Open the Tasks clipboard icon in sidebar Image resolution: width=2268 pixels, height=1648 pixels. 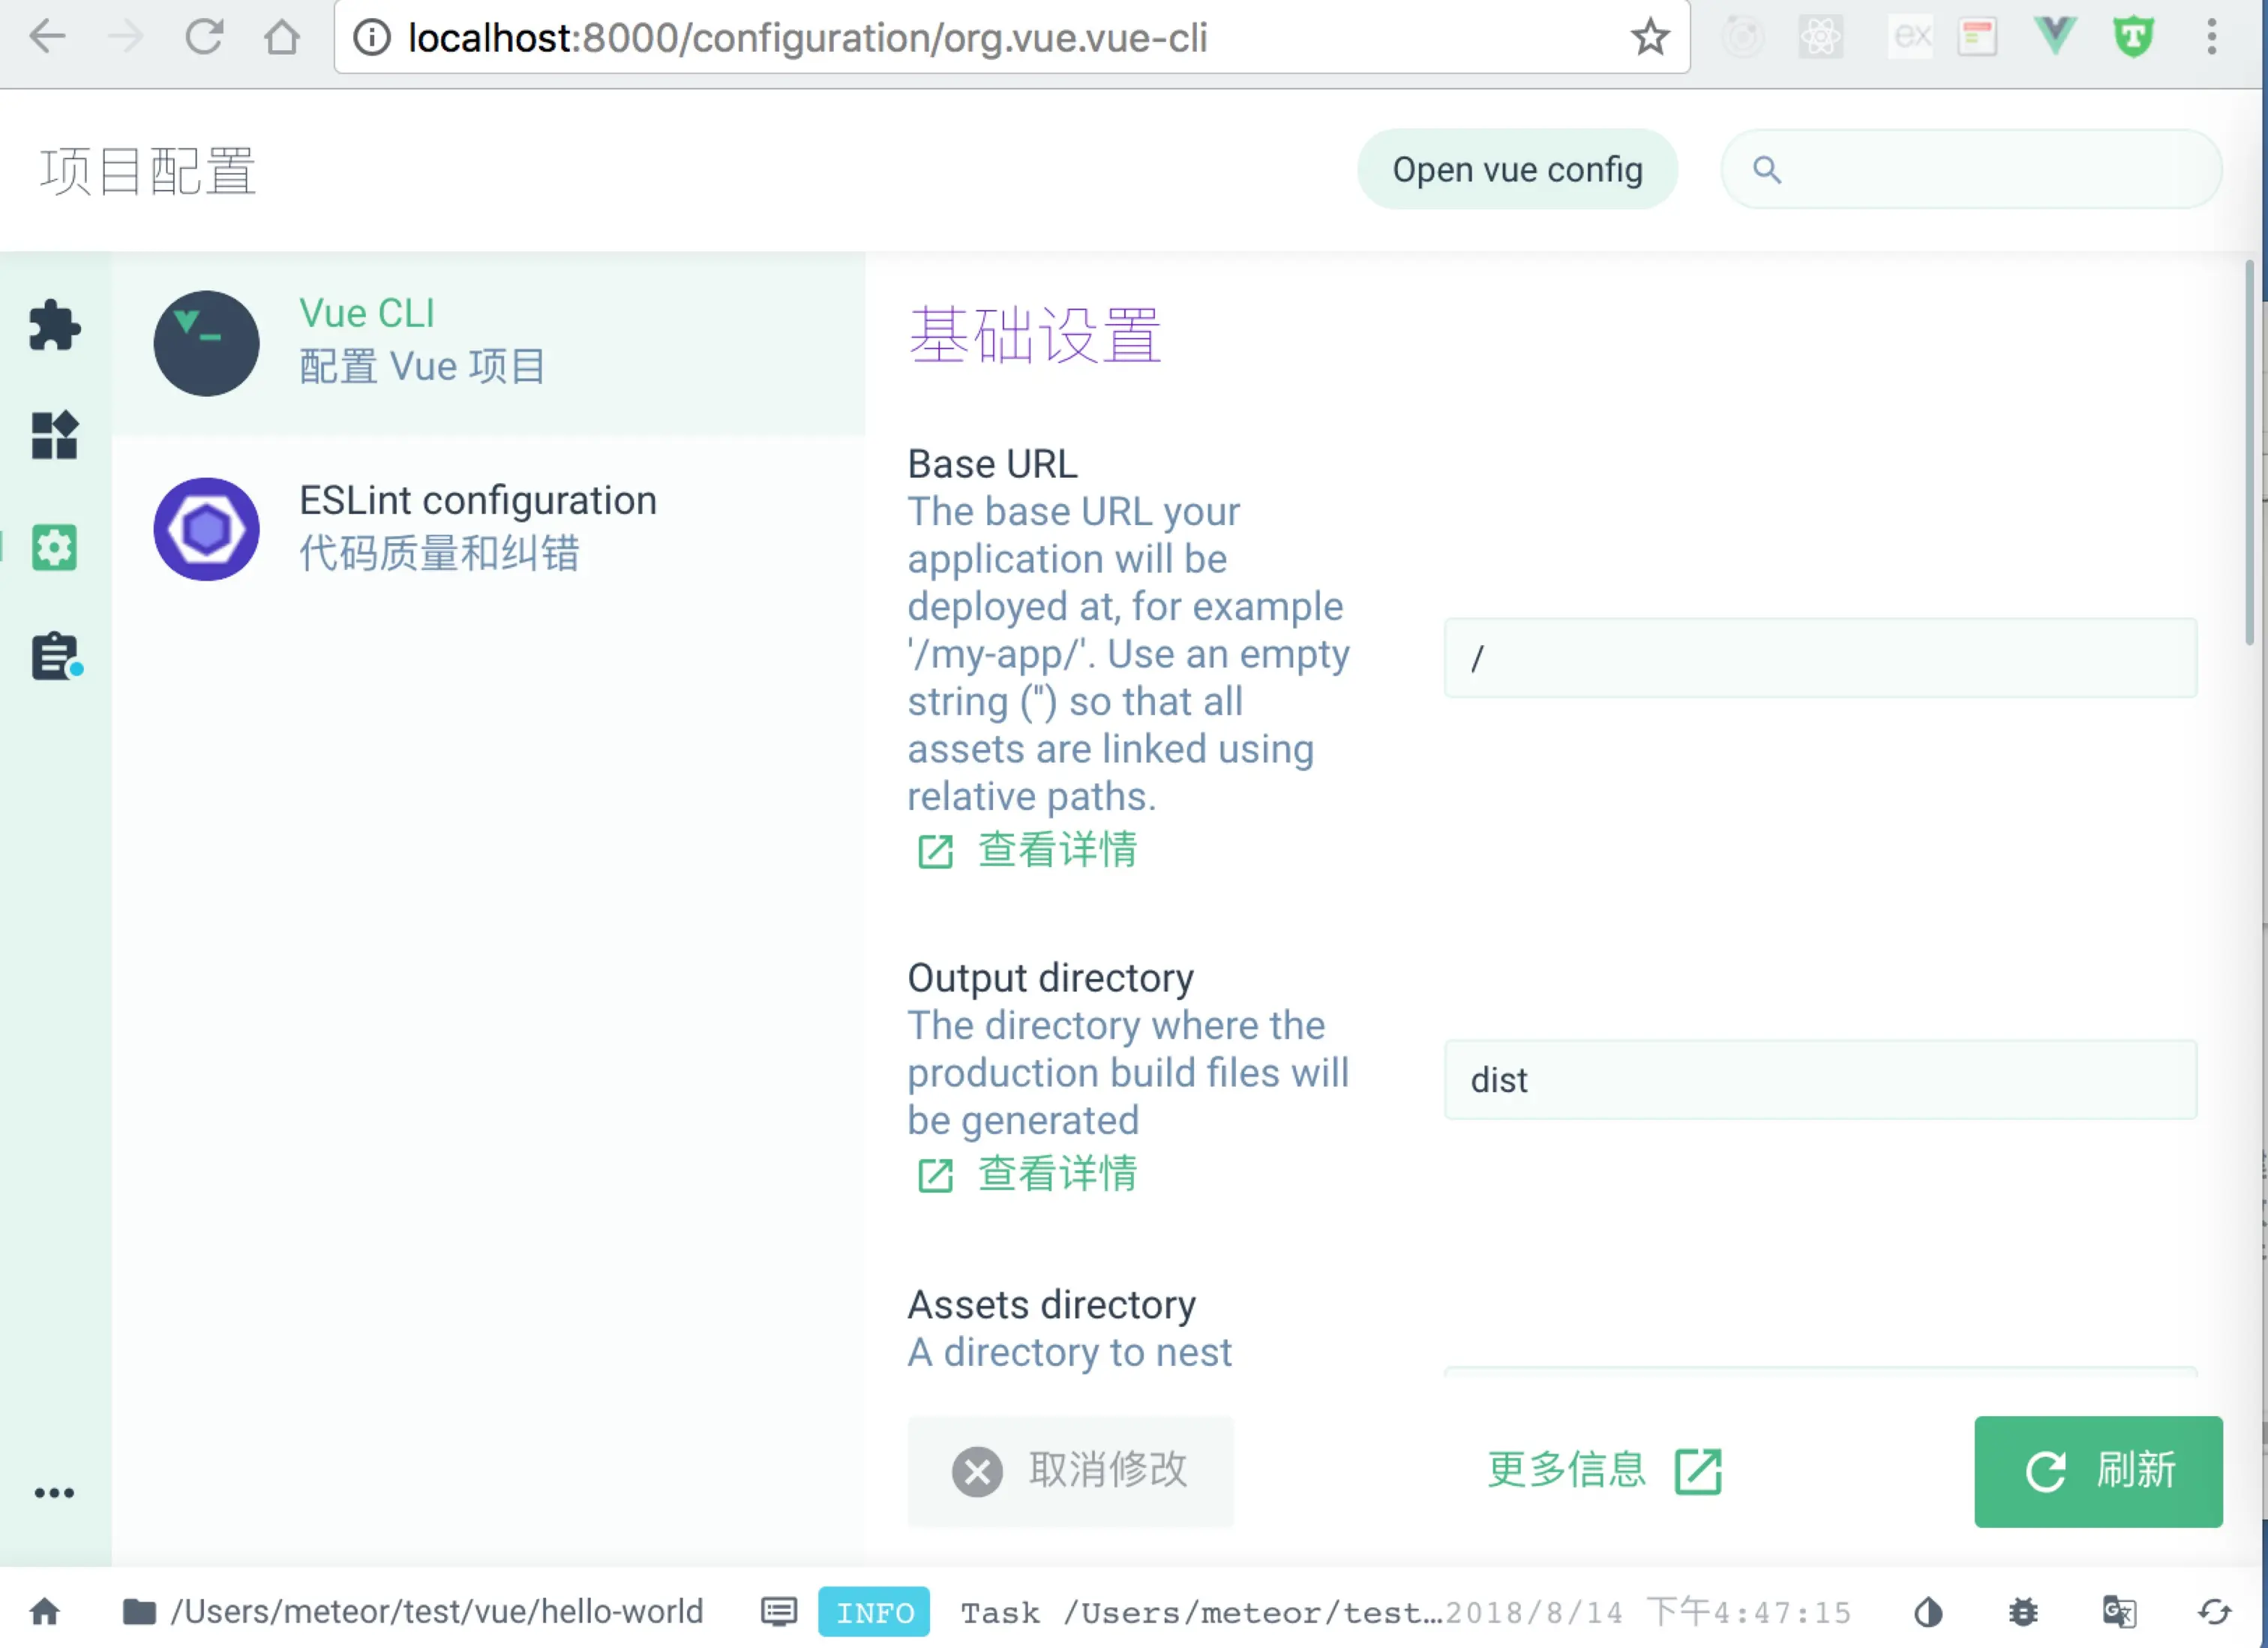55,657
